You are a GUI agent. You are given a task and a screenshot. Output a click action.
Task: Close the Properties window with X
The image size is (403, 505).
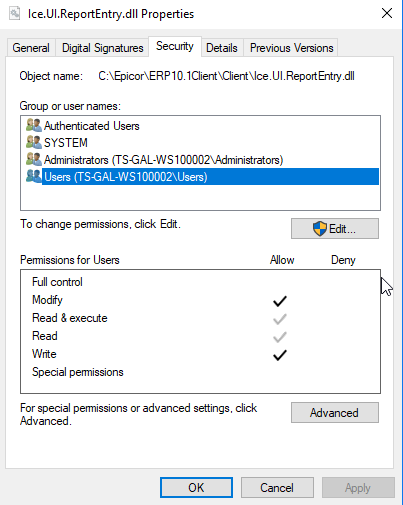(x=387, y=13)
